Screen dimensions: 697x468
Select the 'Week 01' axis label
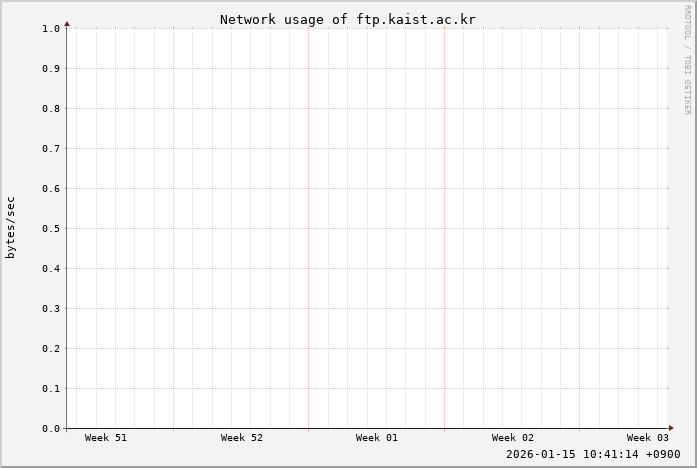click(376, 438)
